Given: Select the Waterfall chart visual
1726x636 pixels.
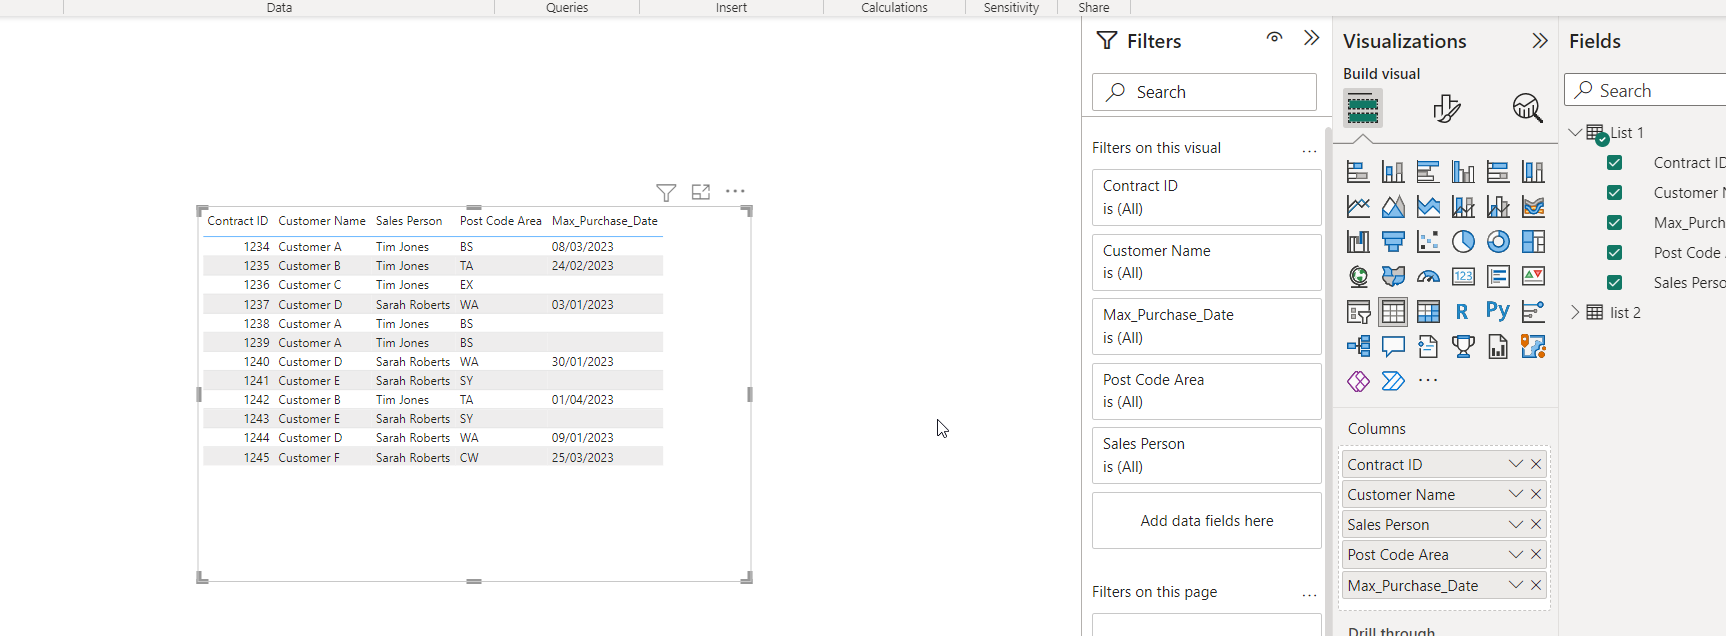Looking at the screenshot, I should coord(1358,242).
